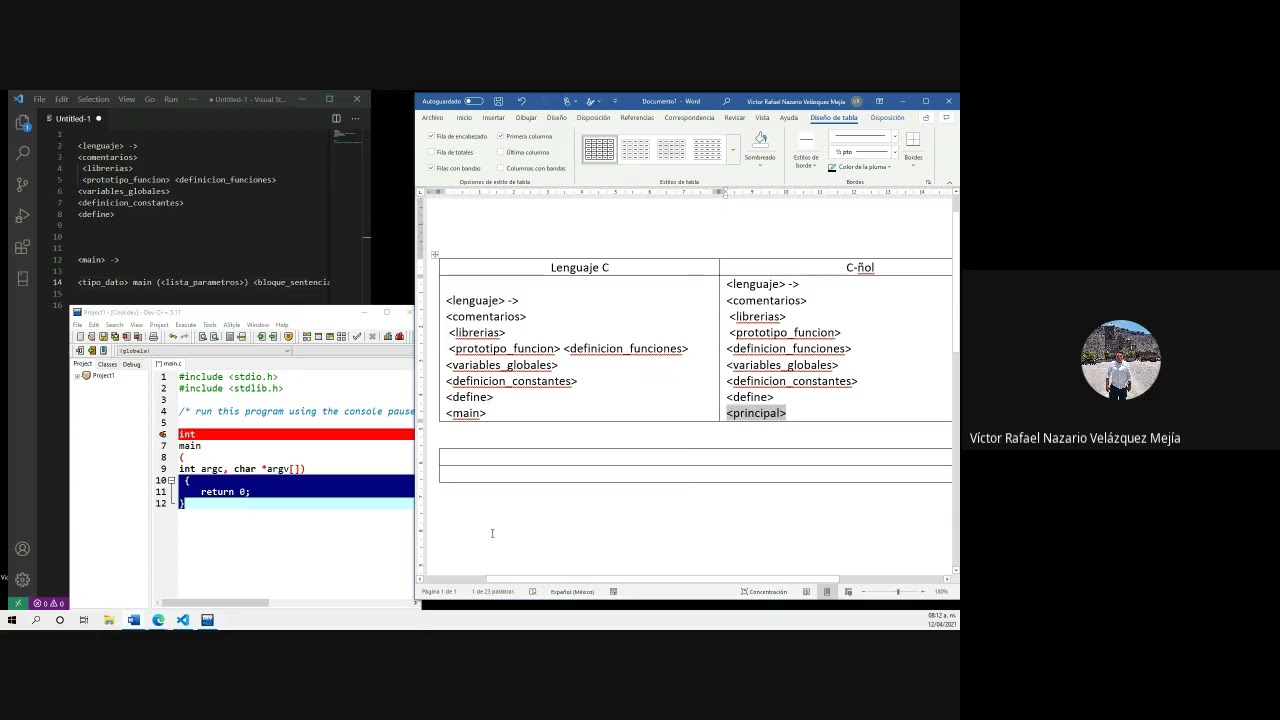Screen dimensions: 1280x720
Task: Open Word Comments icon in ribbon
Action: coord(946,118)
